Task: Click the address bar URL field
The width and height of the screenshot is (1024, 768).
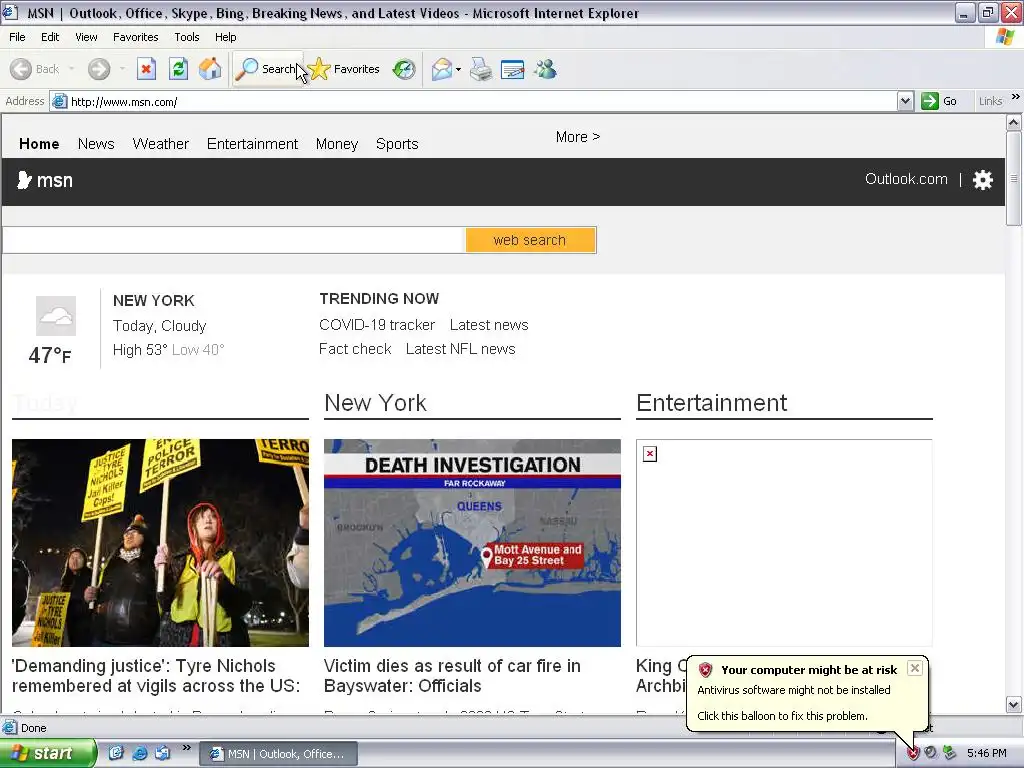Action: tap(473, 101)
